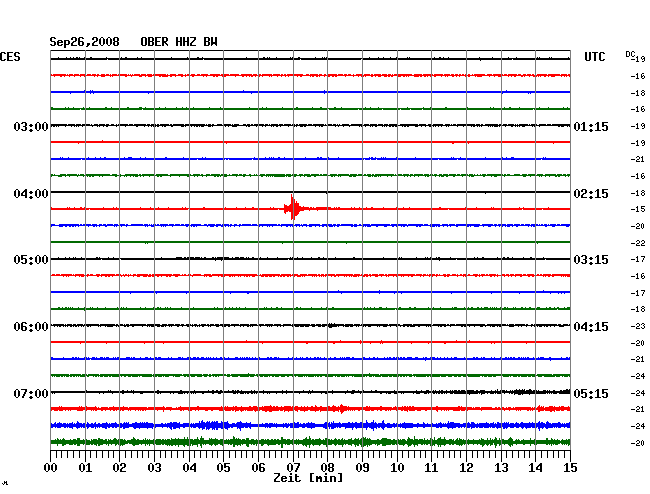The height and width of the screenshot is (494, 650).
Task: Click minute tick label "14" on bottom axis
Action: point(535,468)
